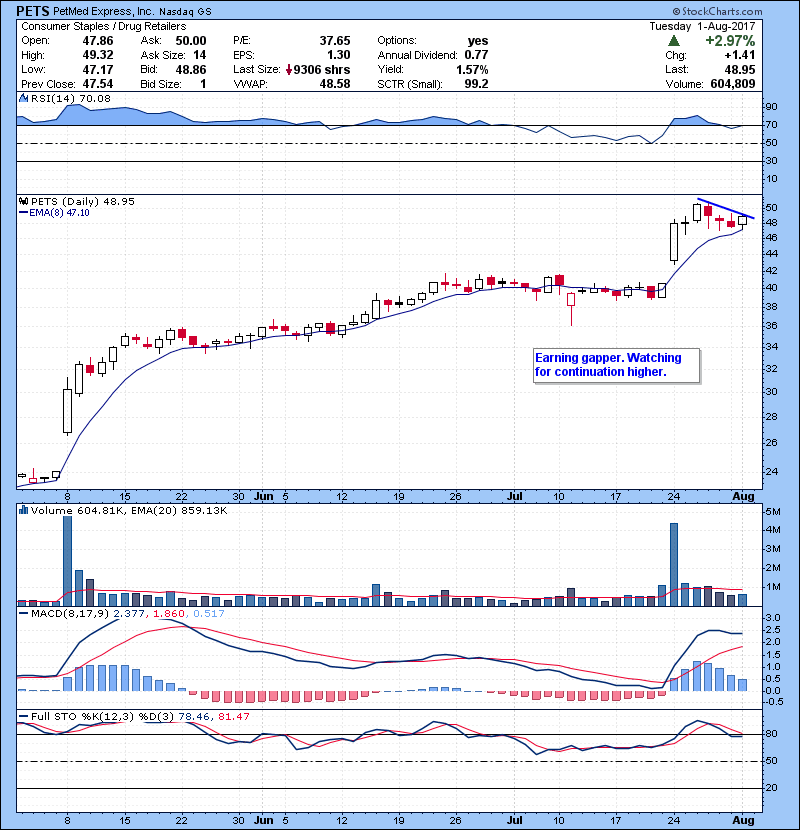800x830 pixels.
Task: Click the Ask price 50.00
Action: tap(191, 41)
